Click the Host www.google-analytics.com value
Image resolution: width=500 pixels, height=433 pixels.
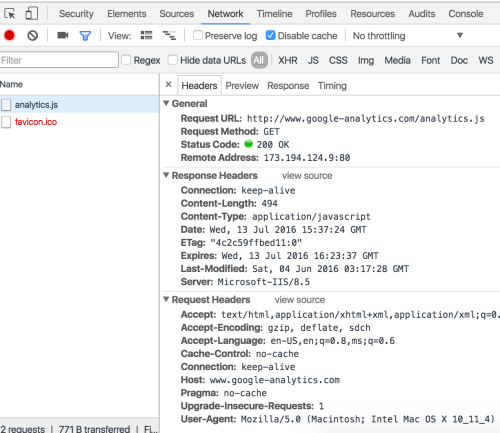pos(275,380)
